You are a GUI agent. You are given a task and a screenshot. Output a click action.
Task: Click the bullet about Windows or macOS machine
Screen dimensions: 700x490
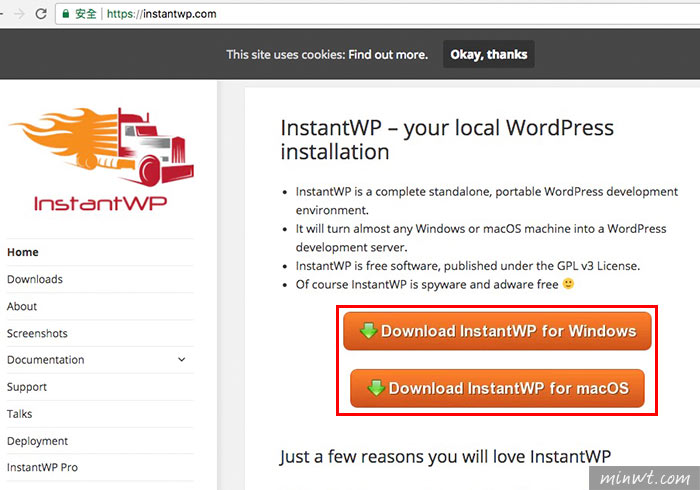click(481, 238)
